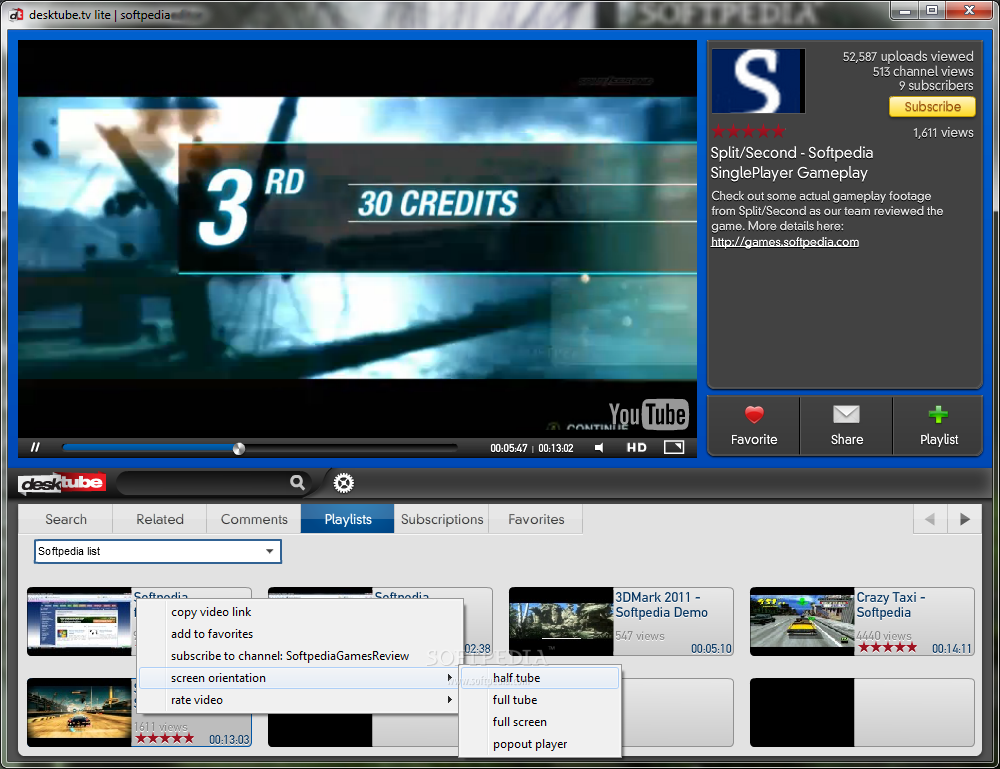The width and height of the screenshot is (1000, 769).
Task: Open the Favorites tab
Action: (x=536, y=519)
